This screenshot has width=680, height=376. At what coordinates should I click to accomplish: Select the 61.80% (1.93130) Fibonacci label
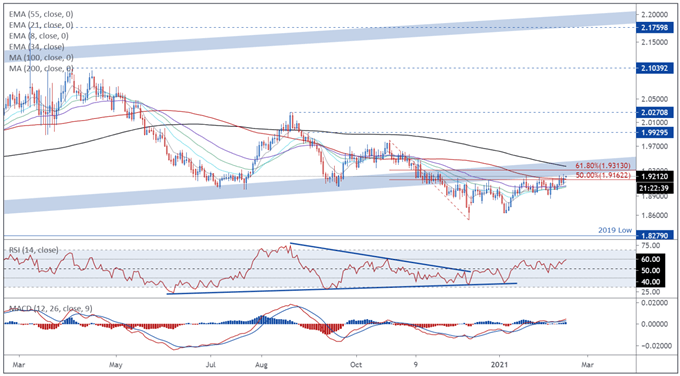[605, 166]
